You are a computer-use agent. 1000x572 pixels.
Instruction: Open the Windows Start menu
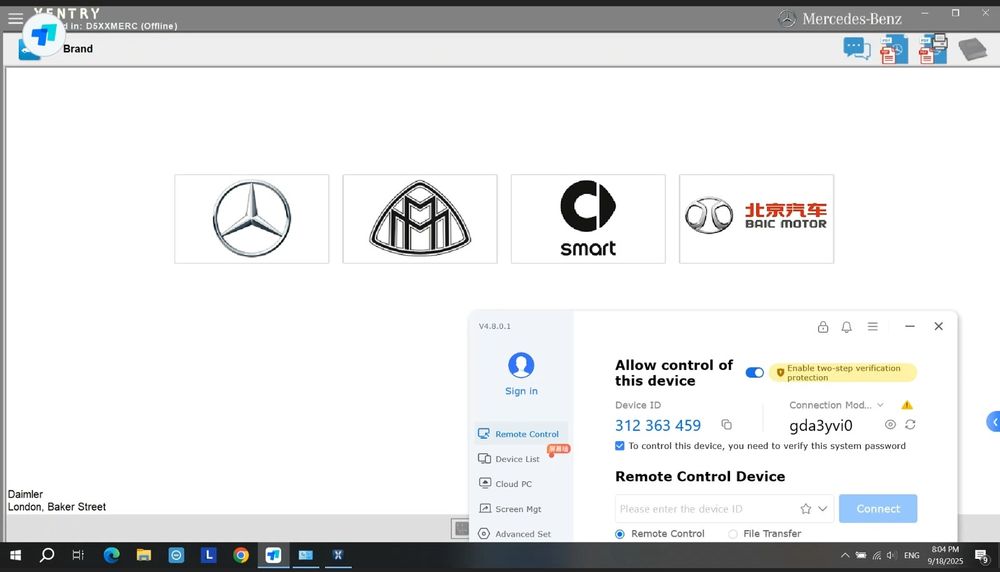click(15, 555)
